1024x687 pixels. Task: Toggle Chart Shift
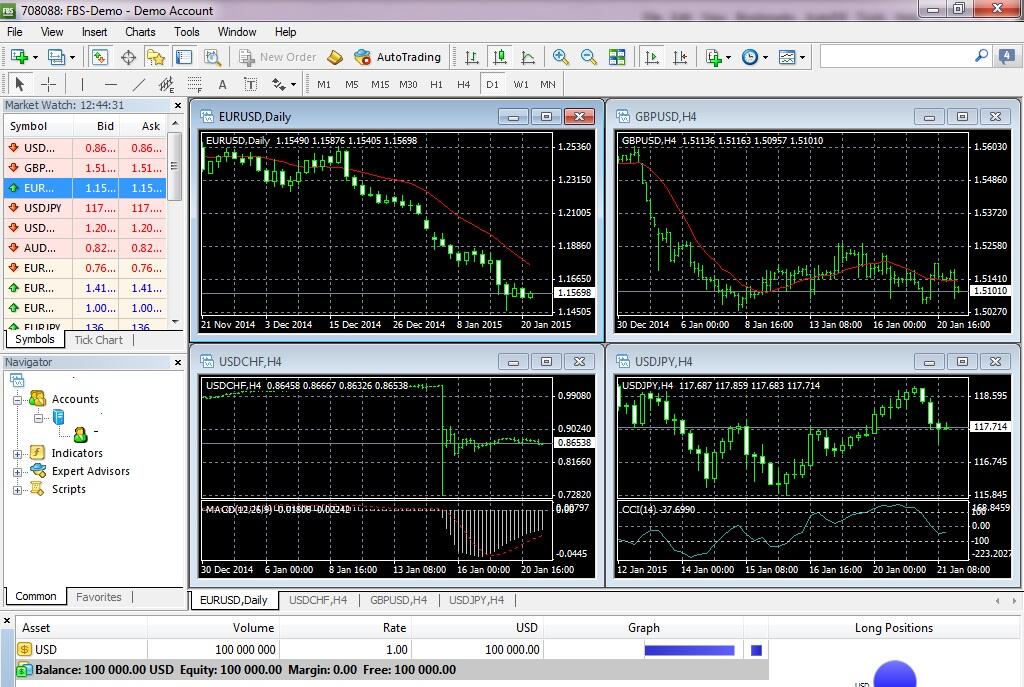pyautogui.click(x=680, y=57)
